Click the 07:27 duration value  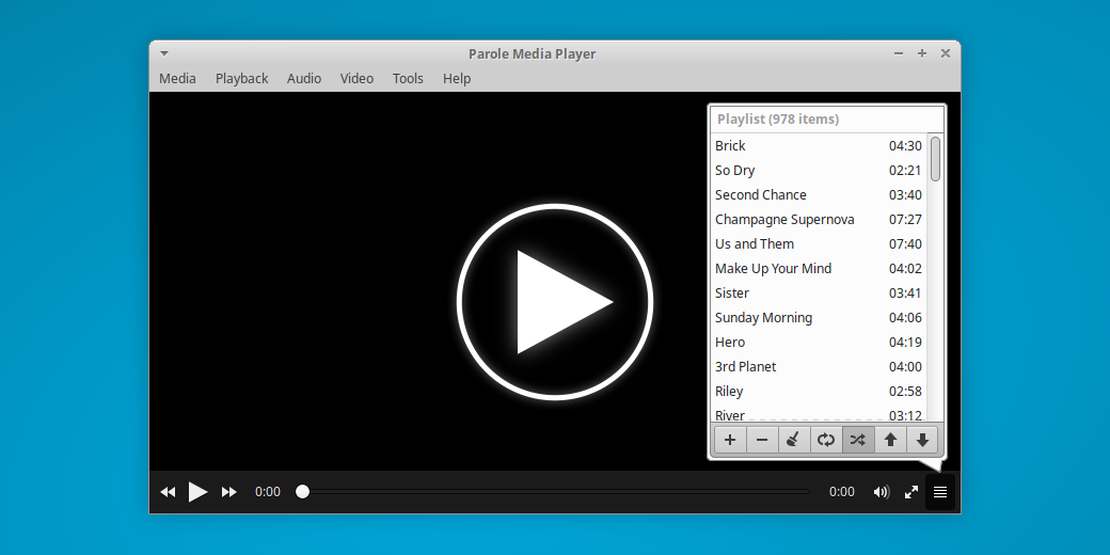[905, 219]
